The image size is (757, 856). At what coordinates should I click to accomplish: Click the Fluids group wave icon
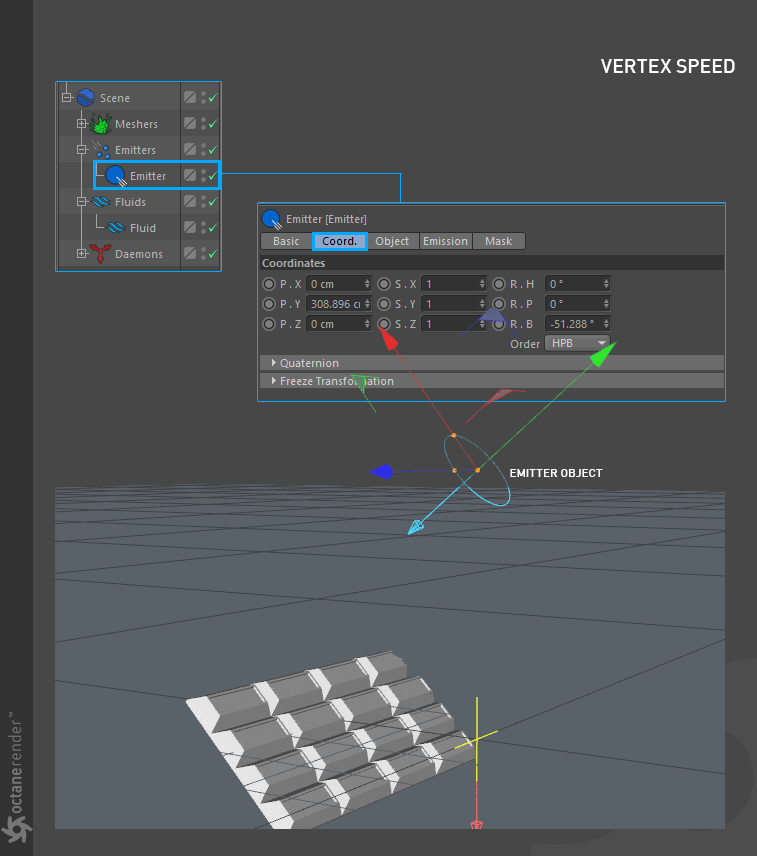point(101,202)
